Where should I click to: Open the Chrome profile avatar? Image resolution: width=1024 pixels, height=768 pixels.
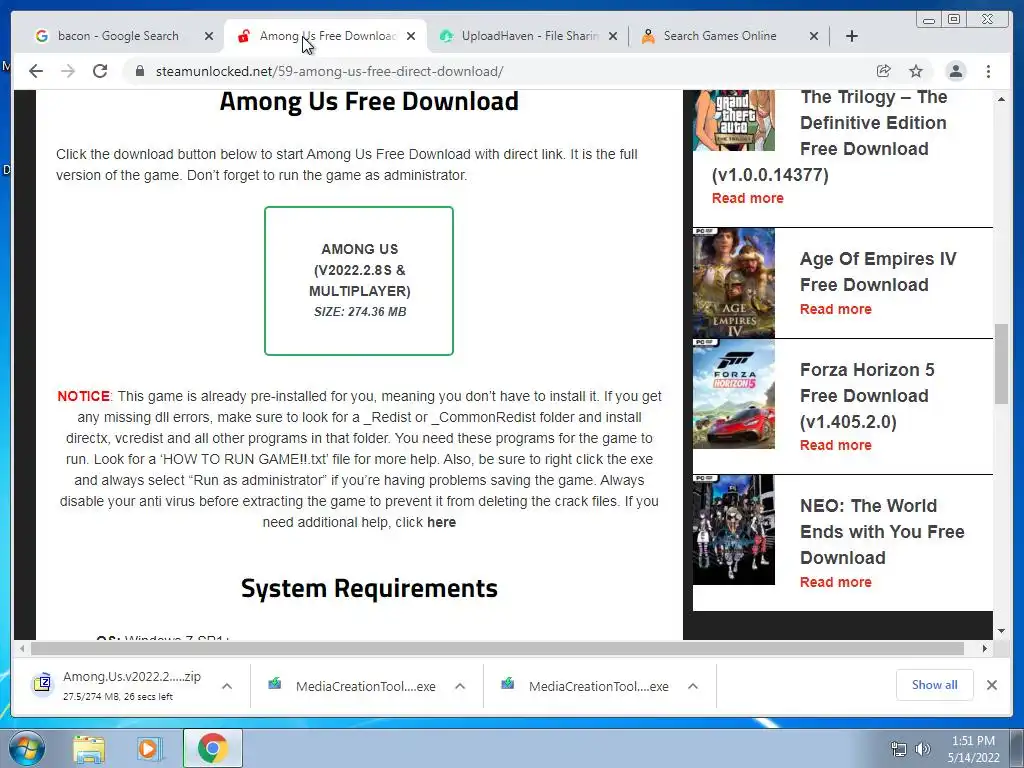[956, 71]
